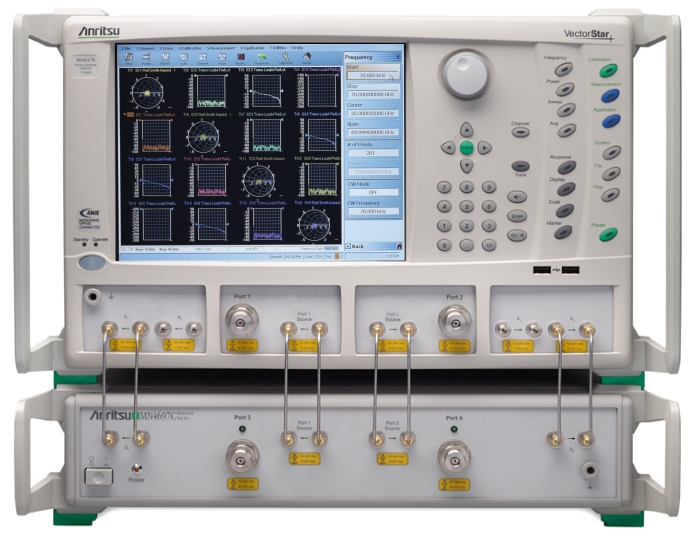Push the hardware Help key

(610, 194)
